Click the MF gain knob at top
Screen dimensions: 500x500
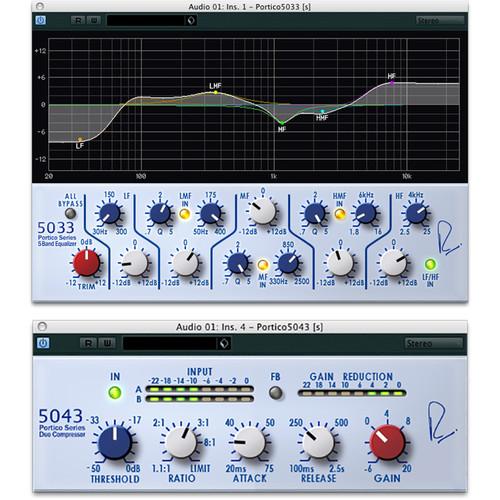click(x=262, y=211)
